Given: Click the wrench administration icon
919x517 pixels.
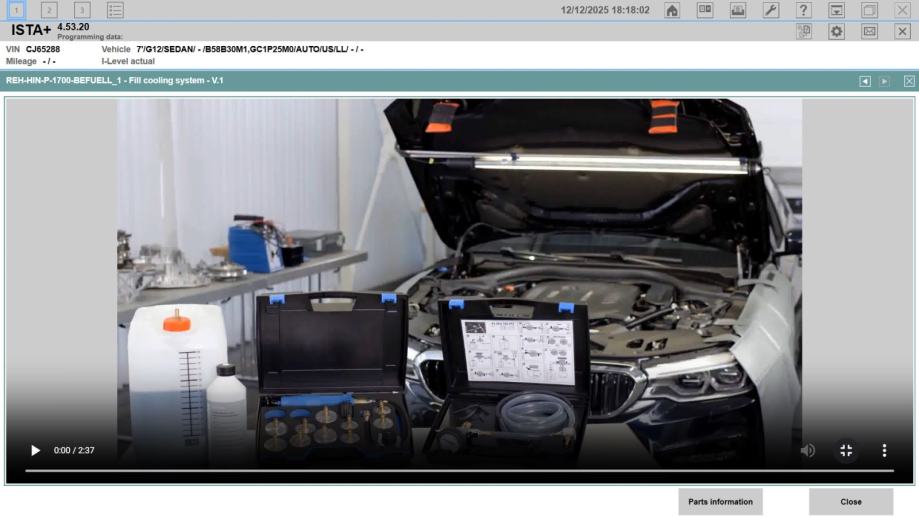Looking at the screenshot, I should [x=770, y=10].
